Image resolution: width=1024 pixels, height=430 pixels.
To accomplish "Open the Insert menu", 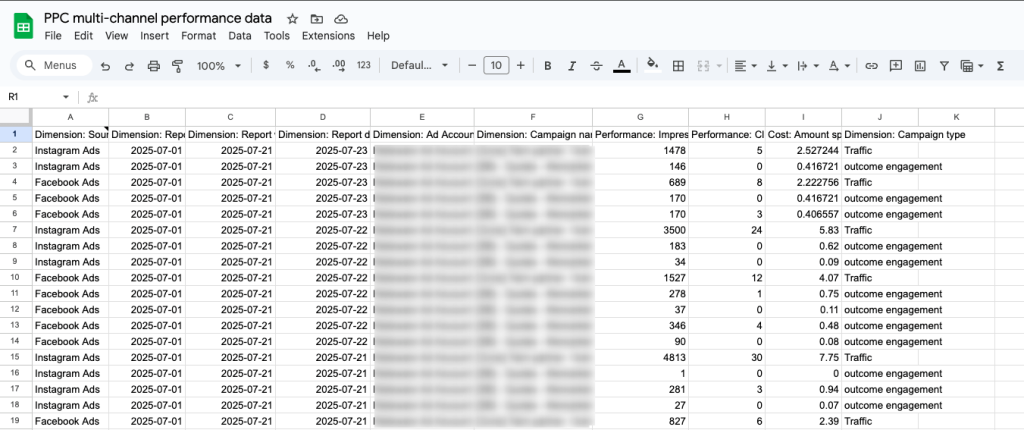I will coord(154,36).
